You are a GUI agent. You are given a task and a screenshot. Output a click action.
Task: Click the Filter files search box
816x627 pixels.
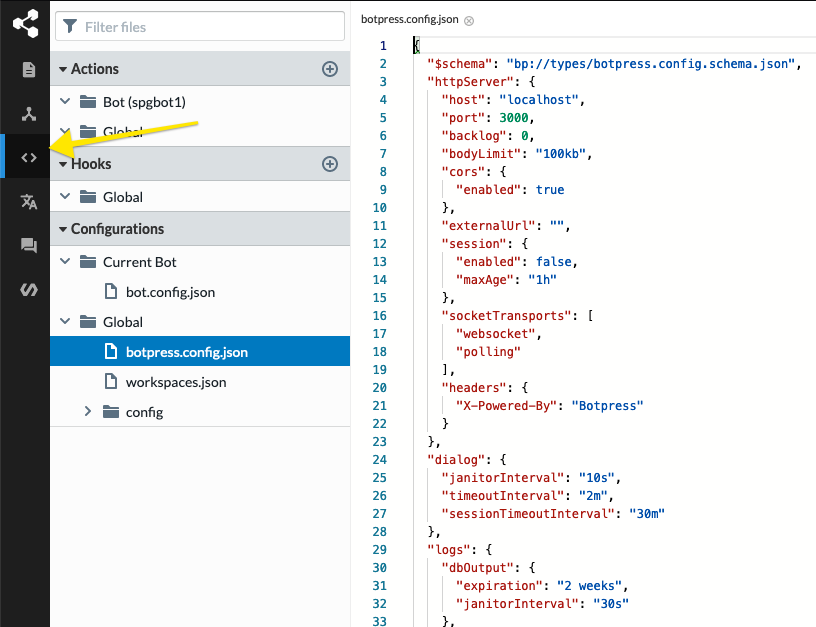tap(199, 26)
